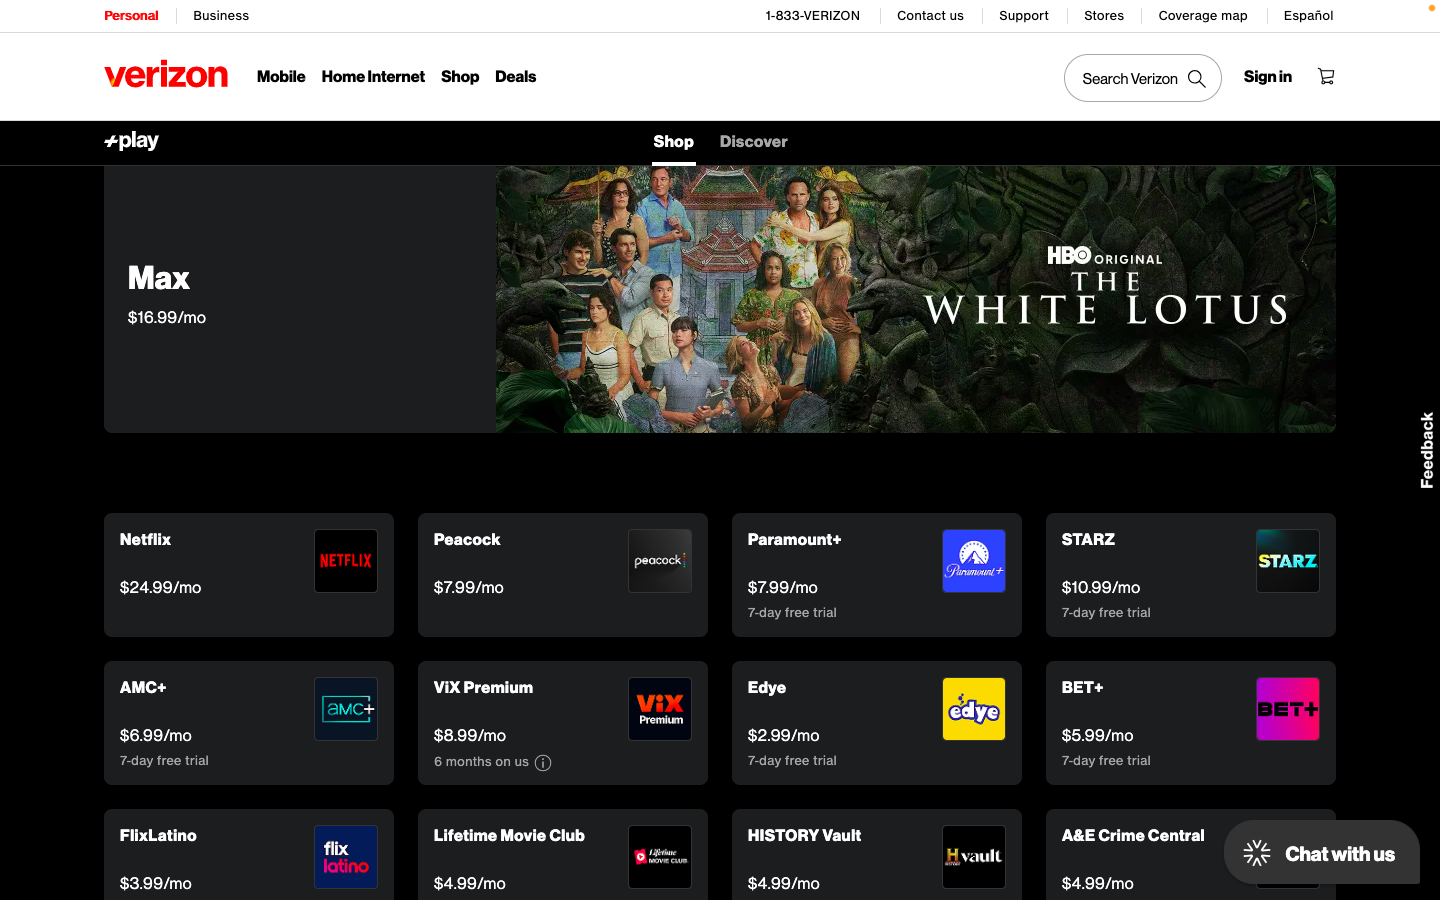Select the Business site tab

(x=221, y=16)
